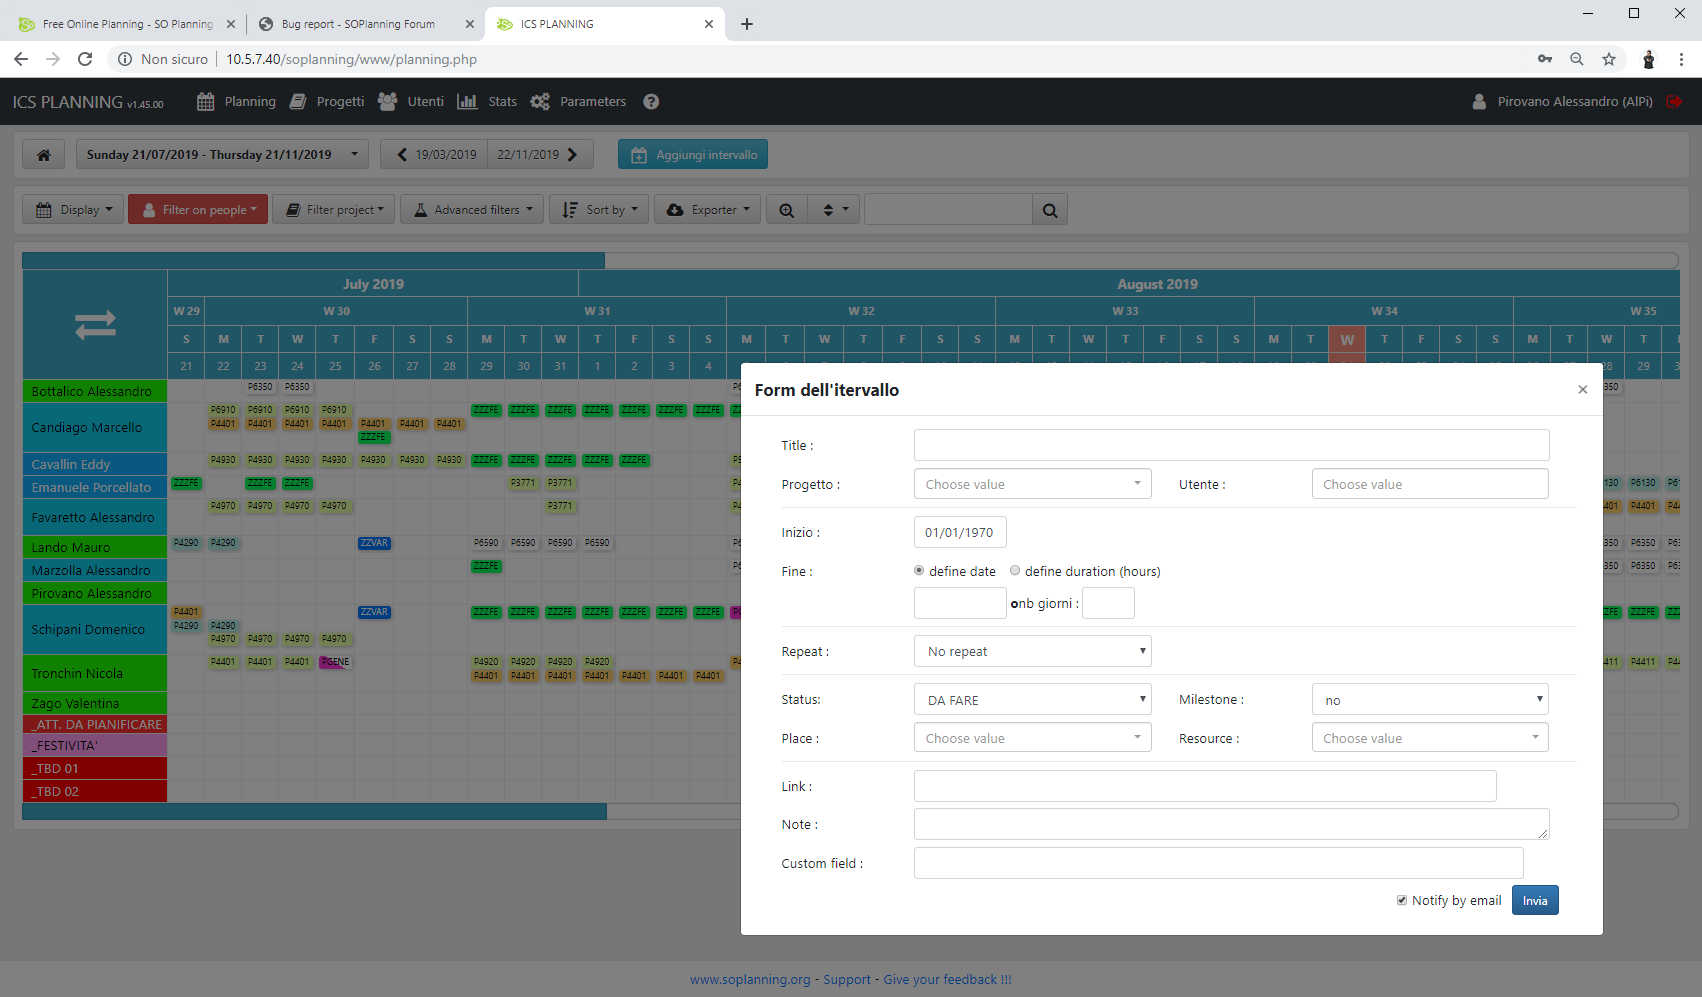
Task: Click the zoom magnifier toolbar icon
Action: tap(787, 210)
